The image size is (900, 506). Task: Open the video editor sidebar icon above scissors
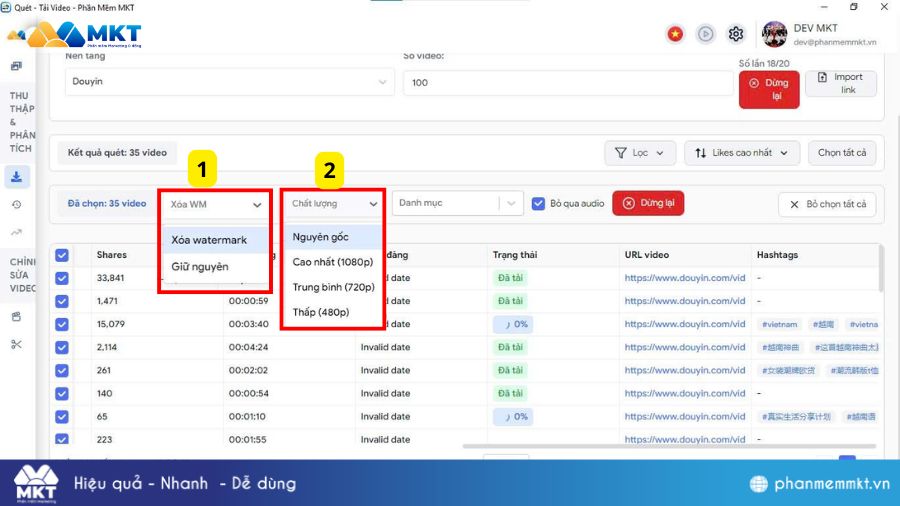(x=17, y=317)
